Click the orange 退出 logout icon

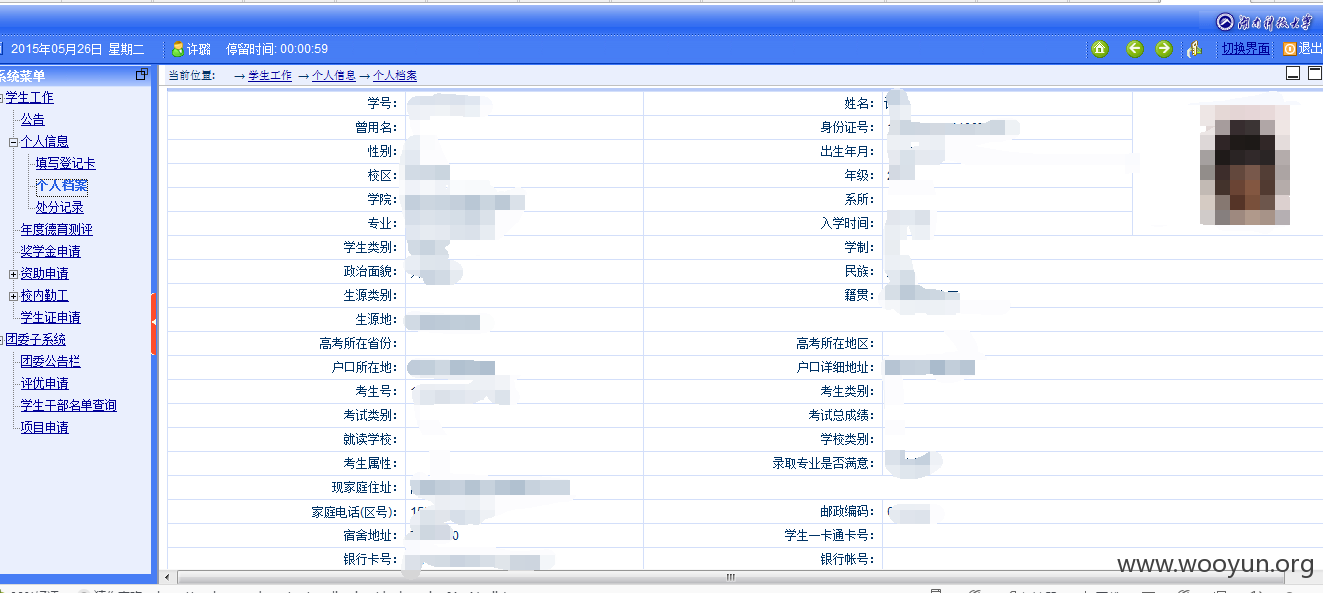(1290, 49)
